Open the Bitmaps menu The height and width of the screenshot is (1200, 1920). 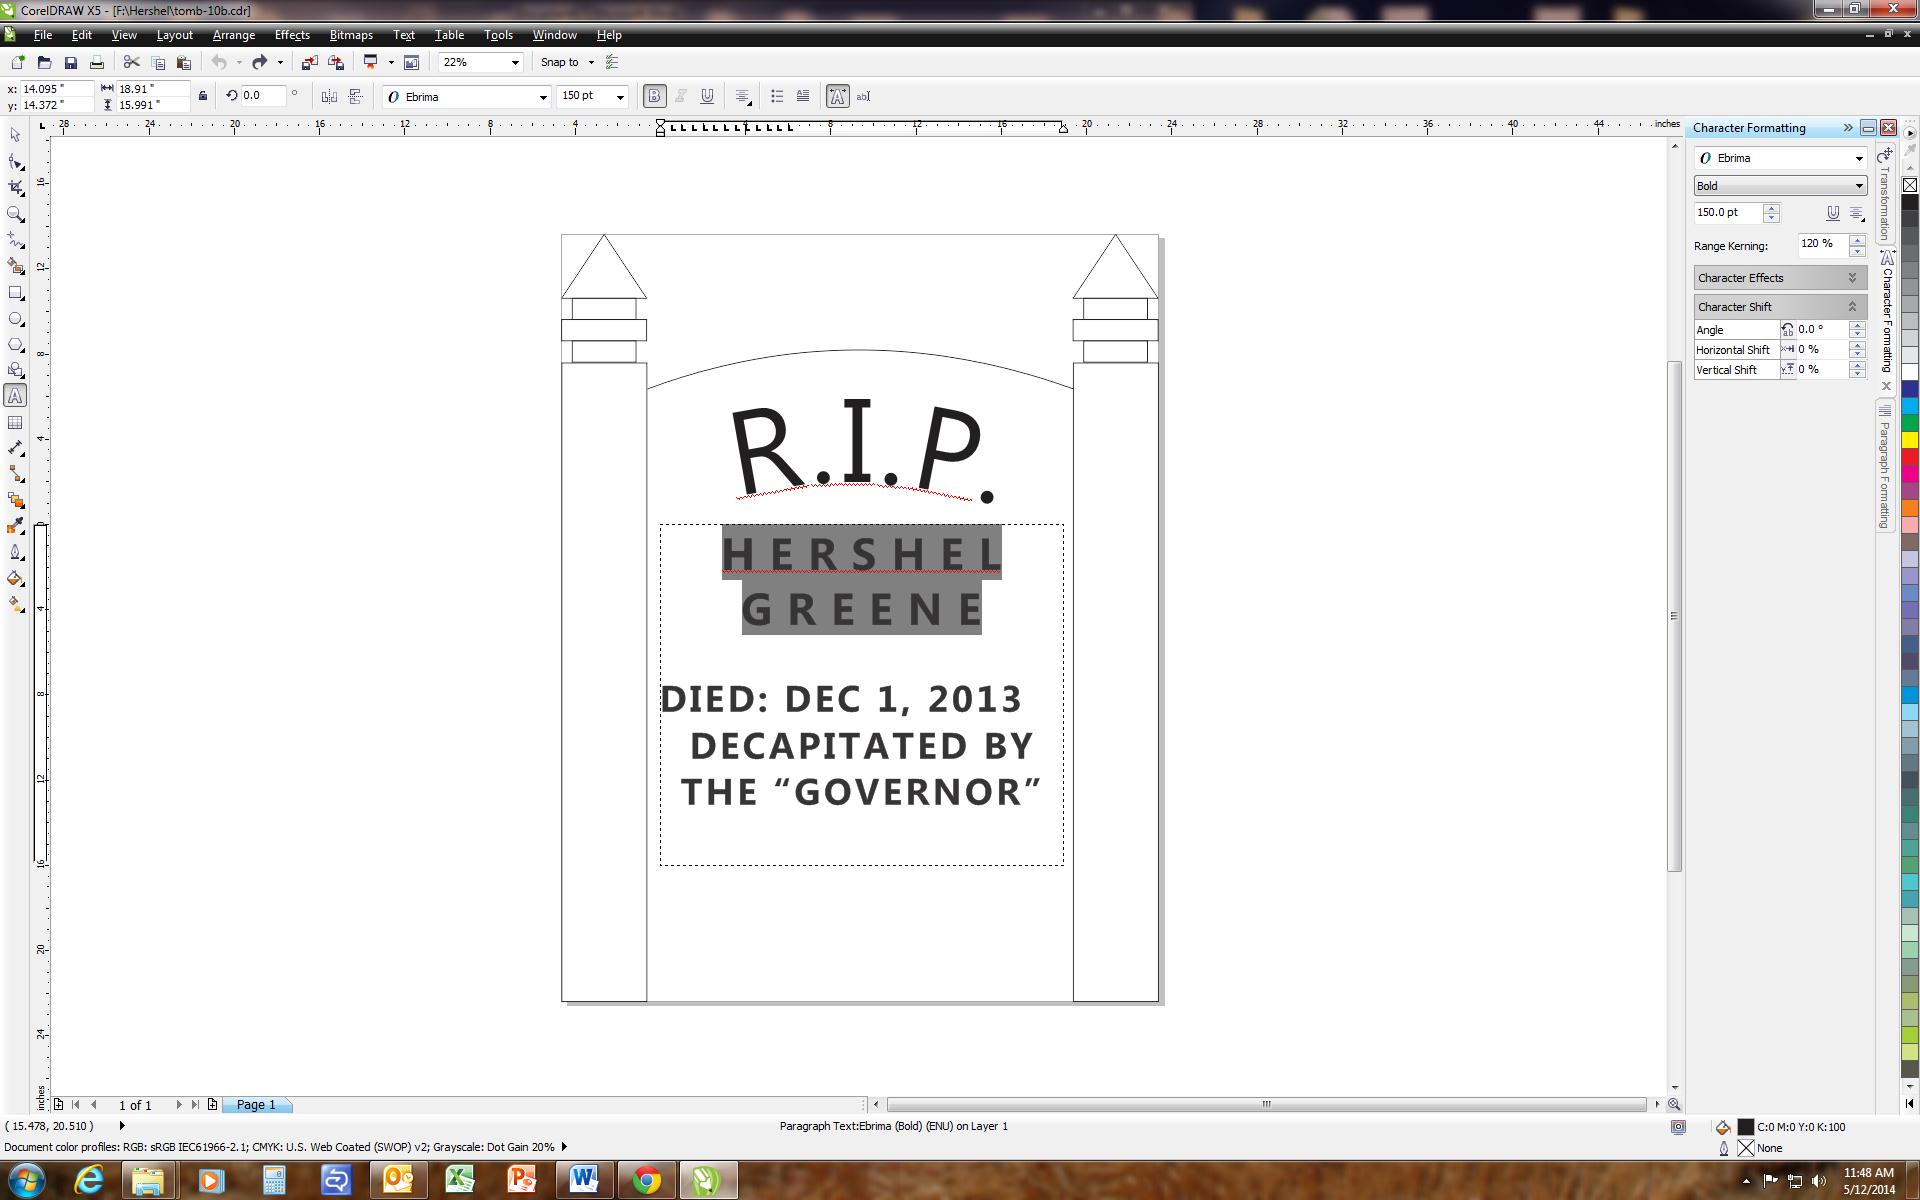[350, 34]
